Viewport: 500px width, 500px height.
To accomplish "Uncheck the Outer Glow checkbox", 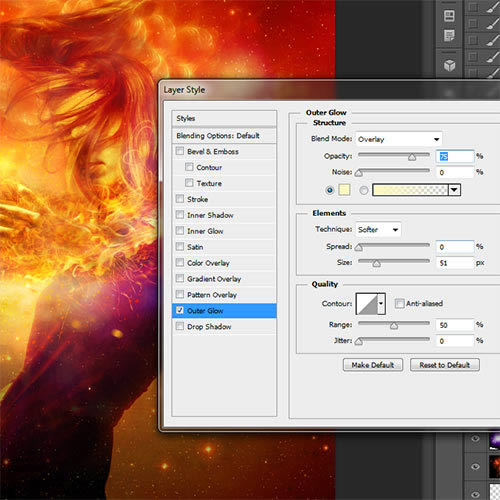I will [x=180, y=310].
